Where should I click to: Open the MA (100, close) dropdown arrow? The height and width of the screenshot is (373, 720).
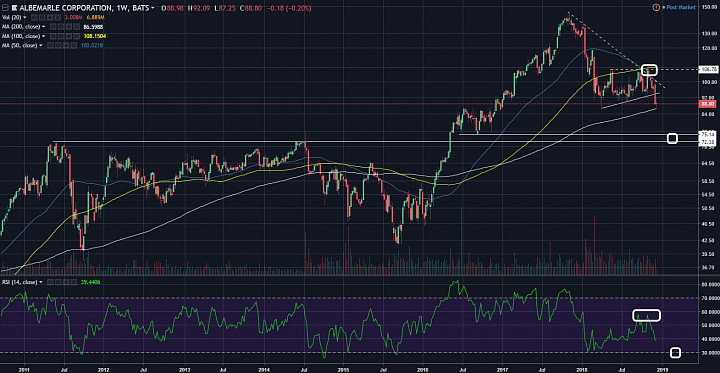pyautogui.click(x=43, y=36)
